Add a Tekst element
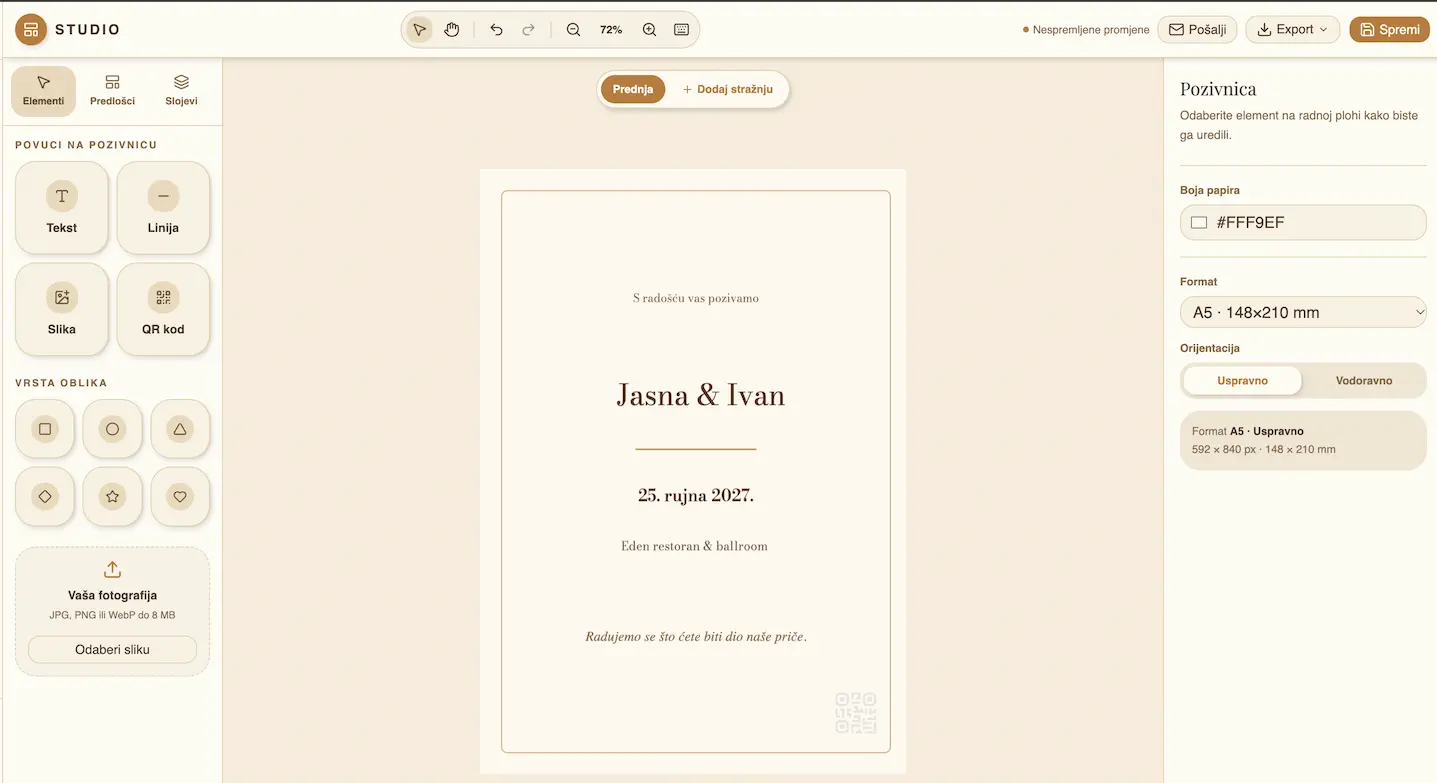Viewport: 1437px width, 783px height. pos(62,208)
